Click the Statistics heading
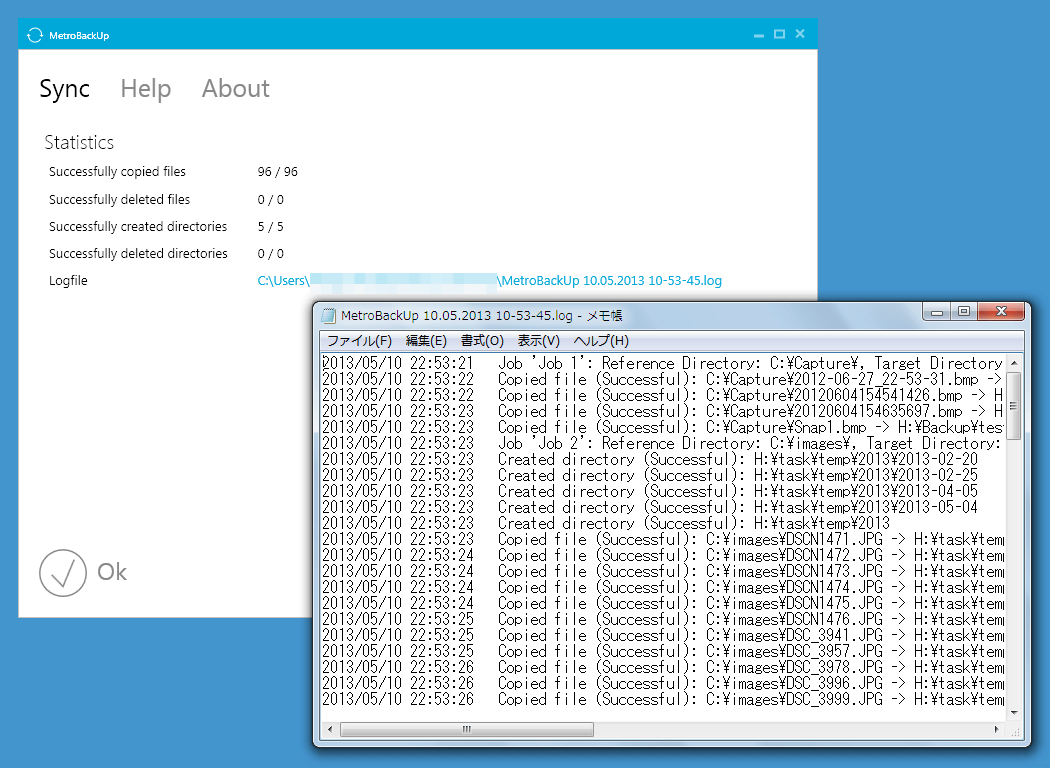Viewport: 1050px width, 768px height. [79, 142]
